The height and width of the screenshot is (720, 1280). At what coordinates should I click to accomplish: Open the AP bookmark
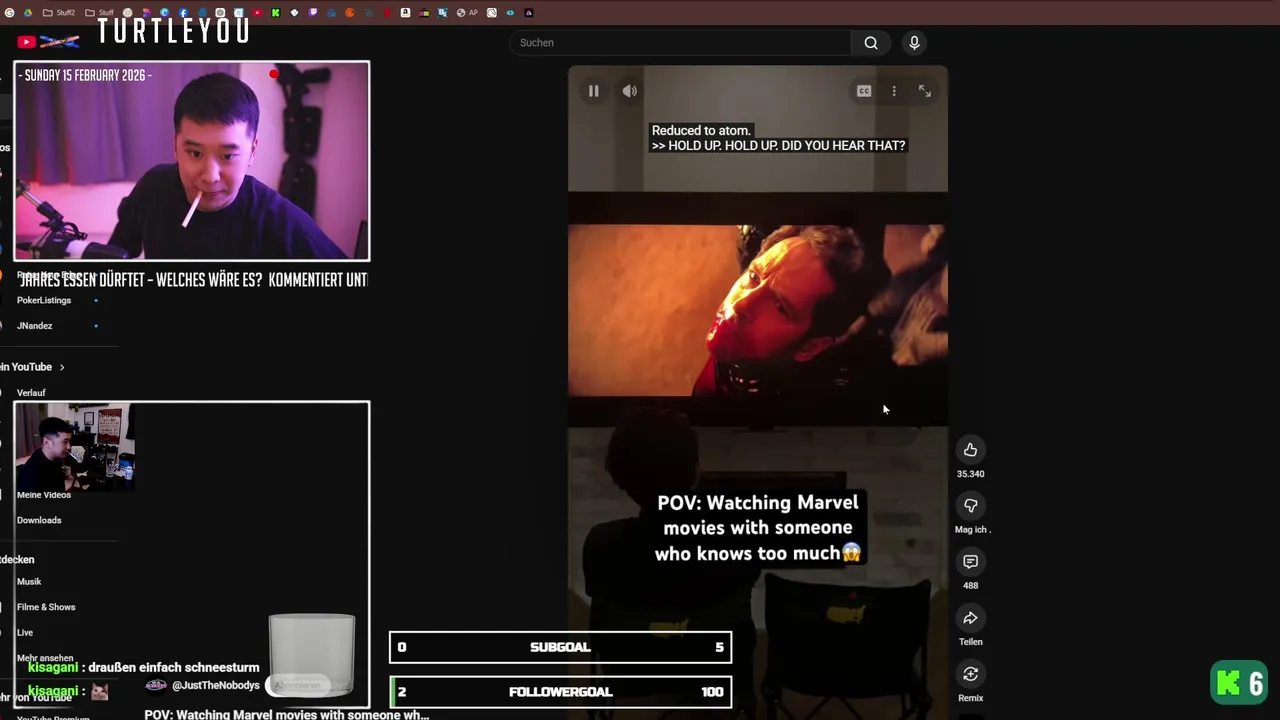(x=467, y=13)
